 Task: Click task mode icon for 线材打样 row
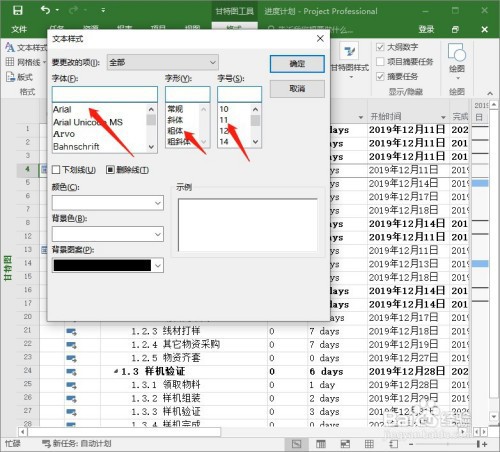[71, 332]
